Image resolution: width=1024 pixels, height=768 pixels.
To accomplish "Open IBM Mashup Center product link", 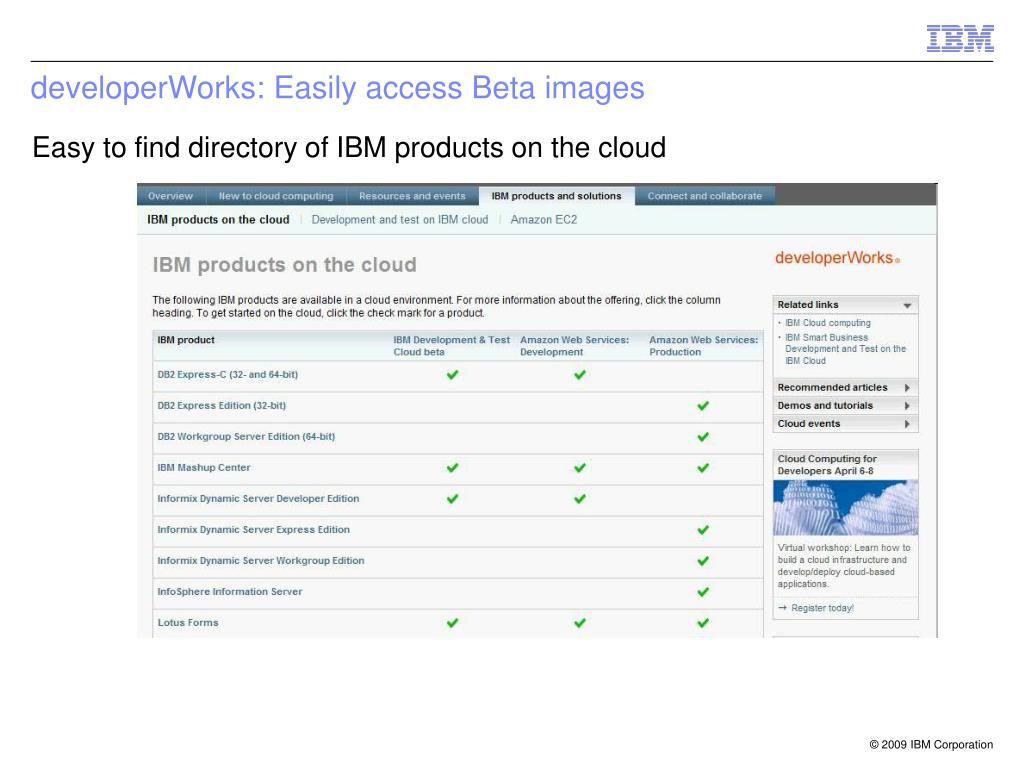I will (x=204, y=468).
